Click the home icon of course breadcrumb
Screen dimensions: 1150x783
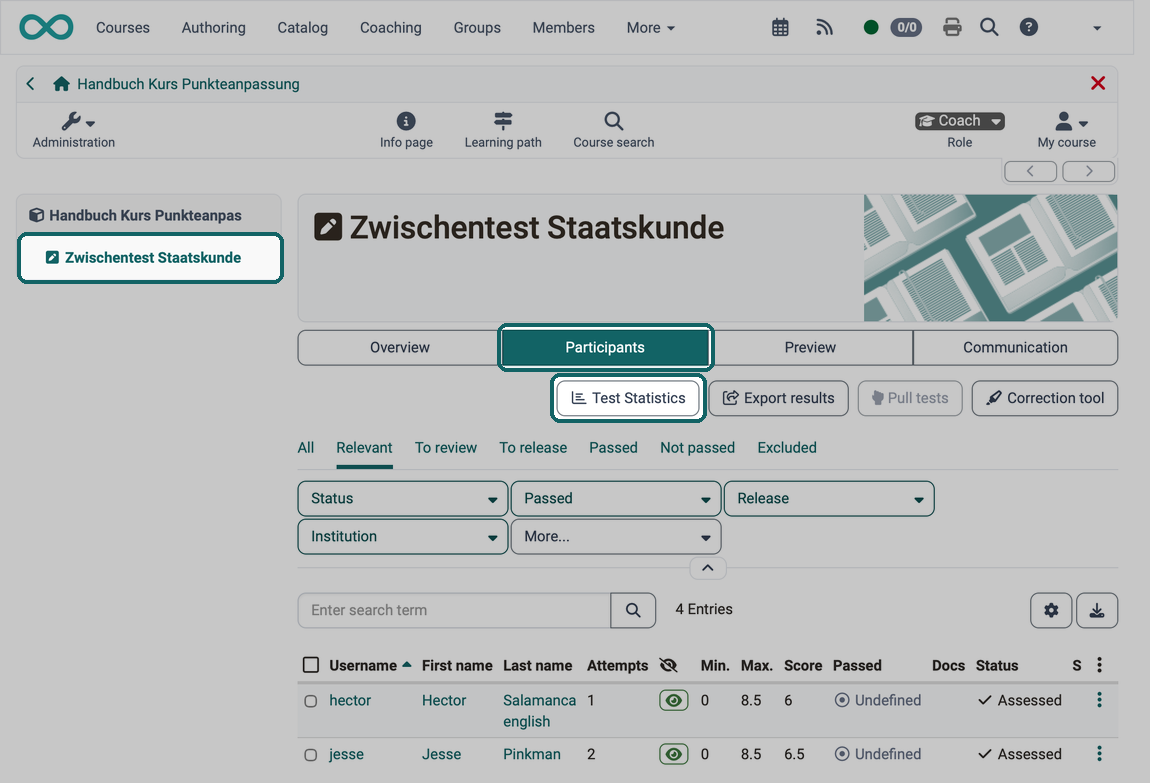pyautogui.click(x=62, y=84)
